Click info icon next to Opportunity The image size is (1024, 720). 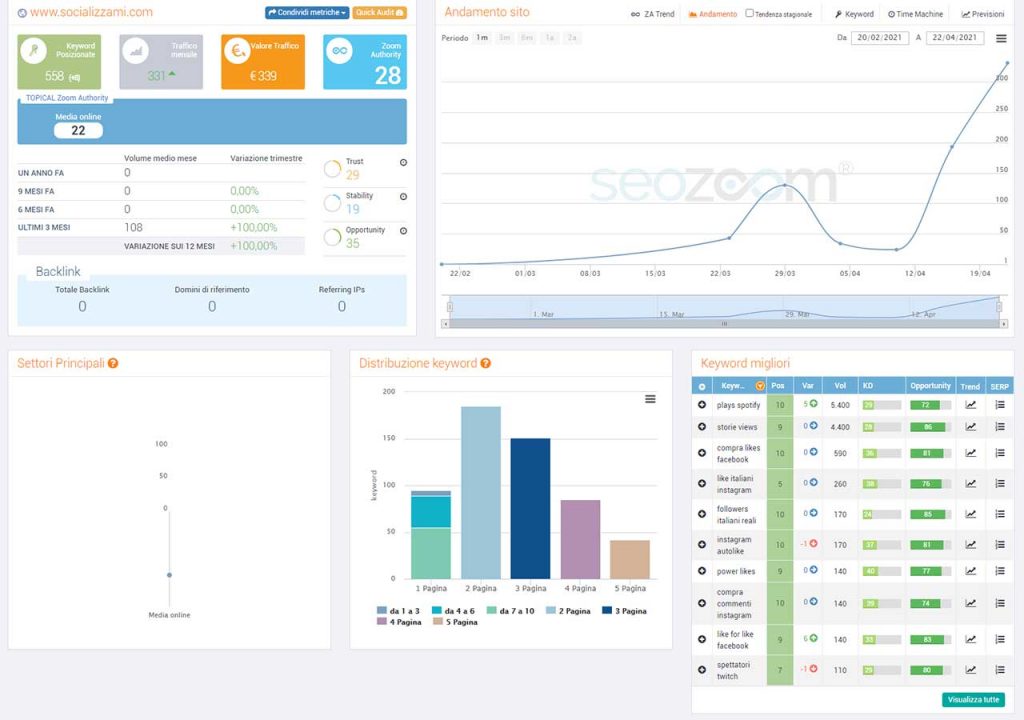tap(404, 231)
